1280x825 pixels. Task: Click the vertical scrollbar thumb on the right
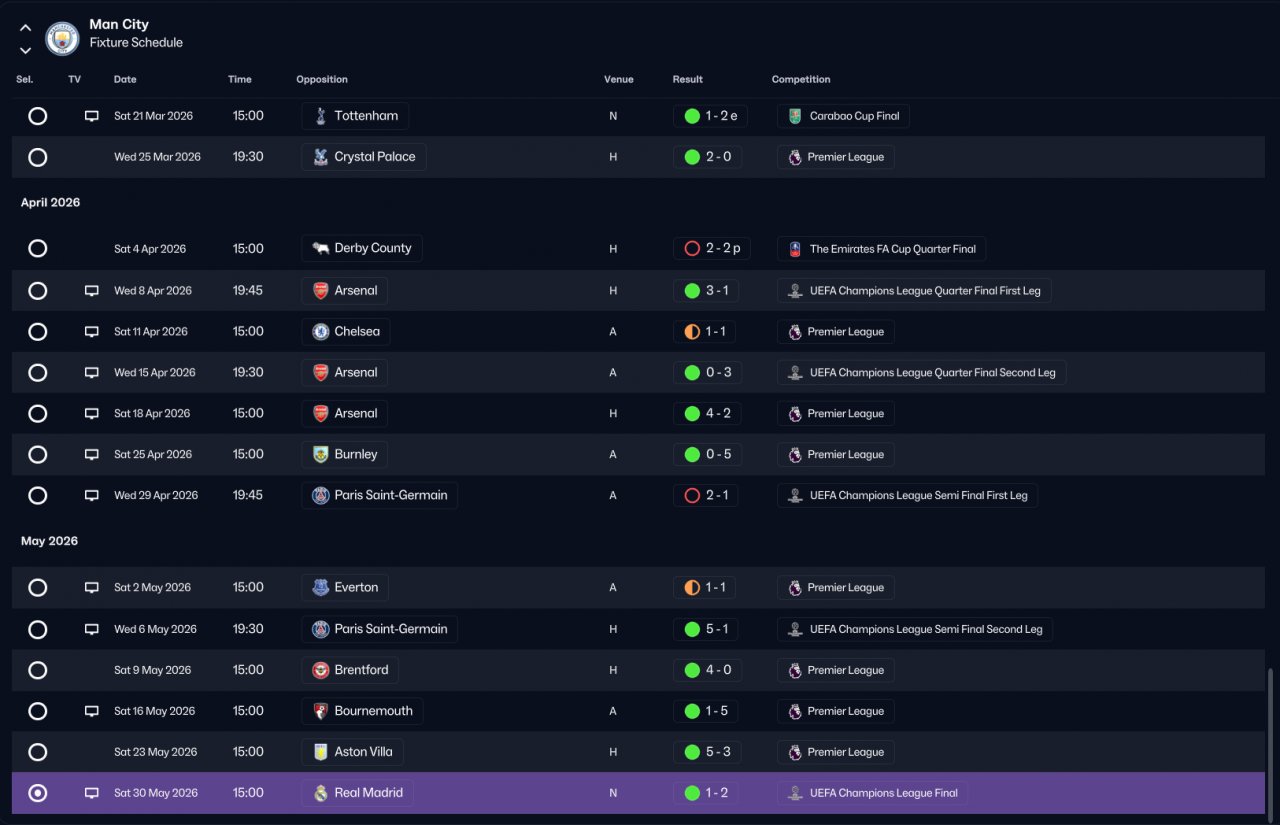pyautogui.click(x=1271, y=742)
